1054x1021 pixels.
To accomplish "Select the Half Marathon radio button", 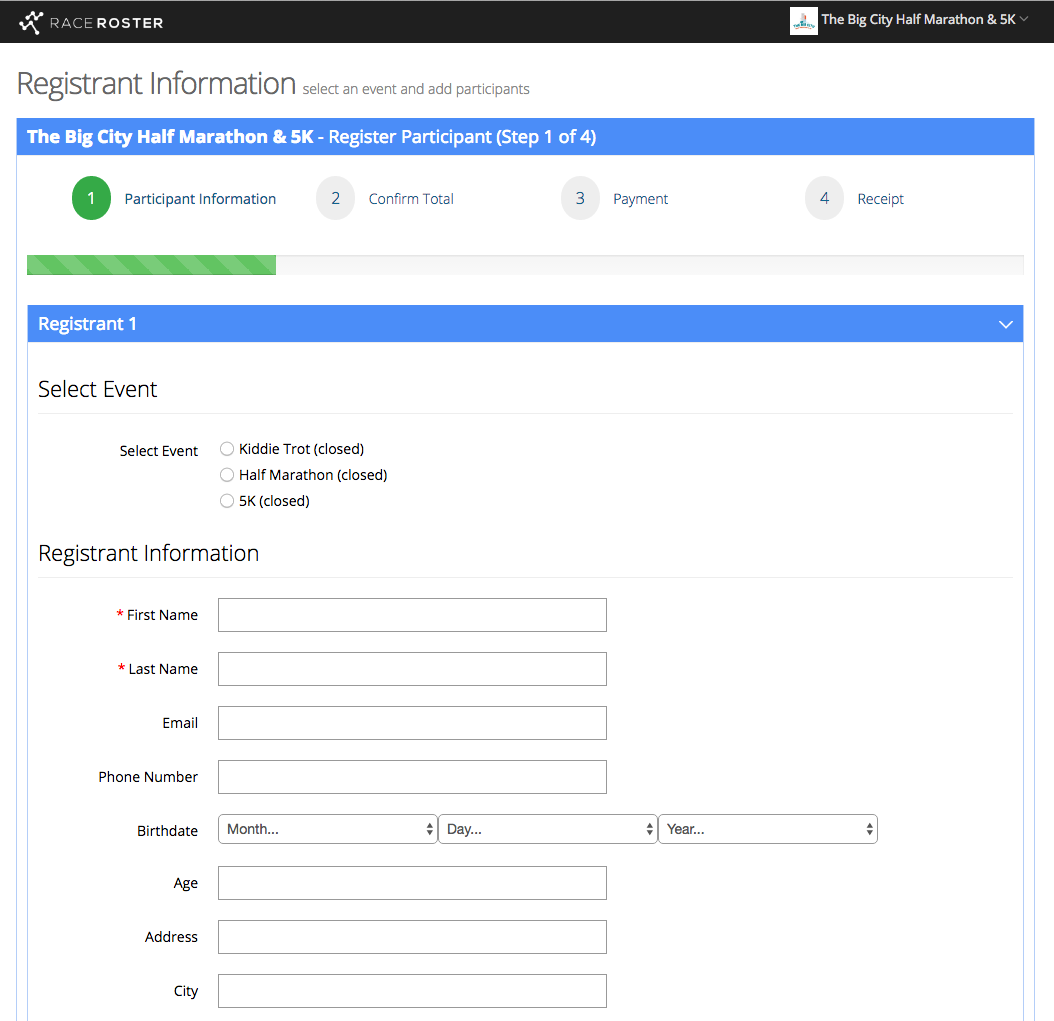I will [x=227, y=475].
